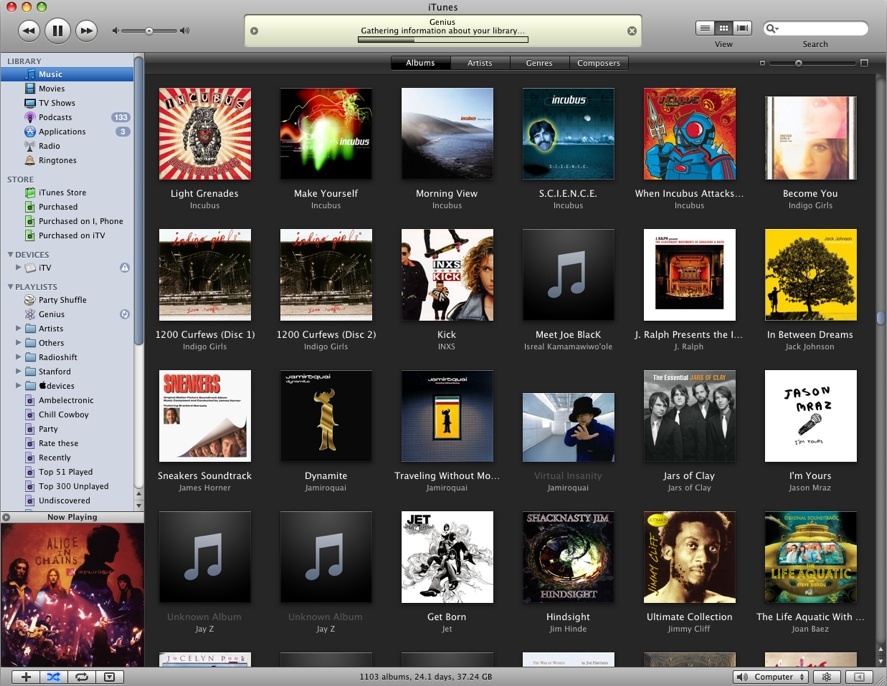The image size is (887, 686).
Task: Open the Computer speakers dropdown
Action: coord(770,677)
